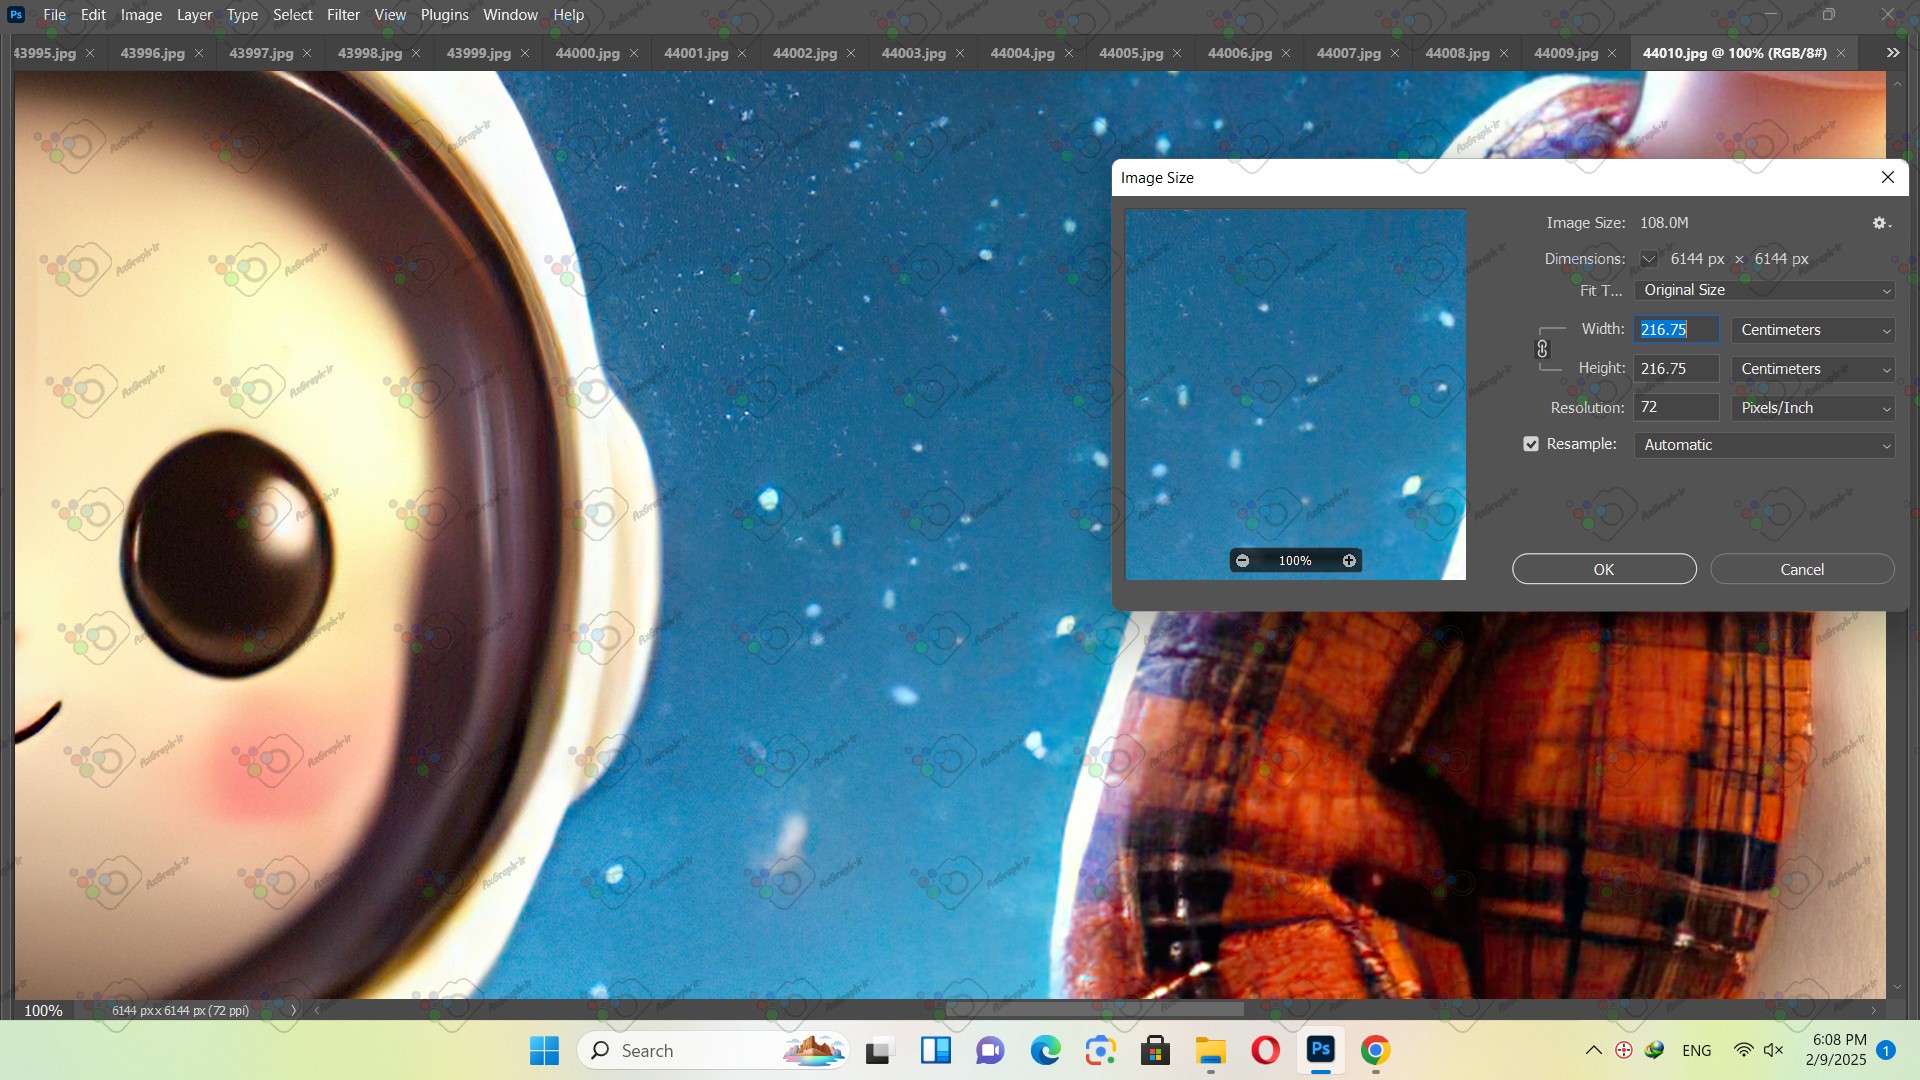Open the Plugins menu
The height and width of the screenshot is (1080, 1920).
444,15
